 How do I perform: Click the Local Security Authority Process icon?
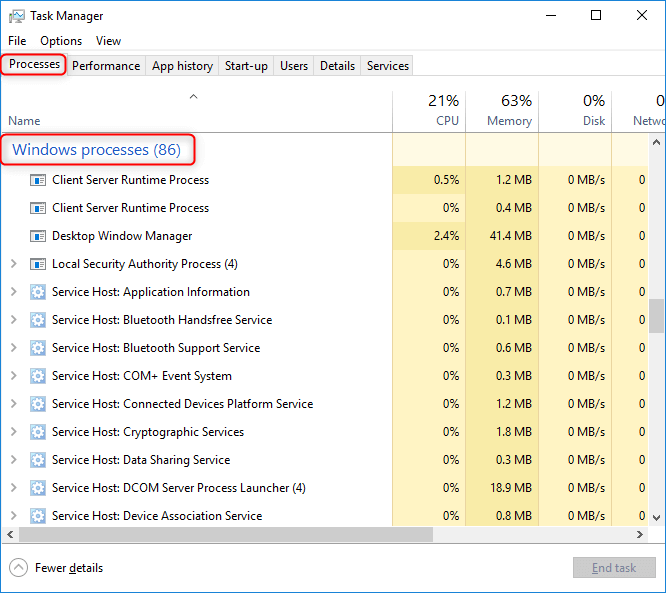pyautogui.click(x=38, y=264)
